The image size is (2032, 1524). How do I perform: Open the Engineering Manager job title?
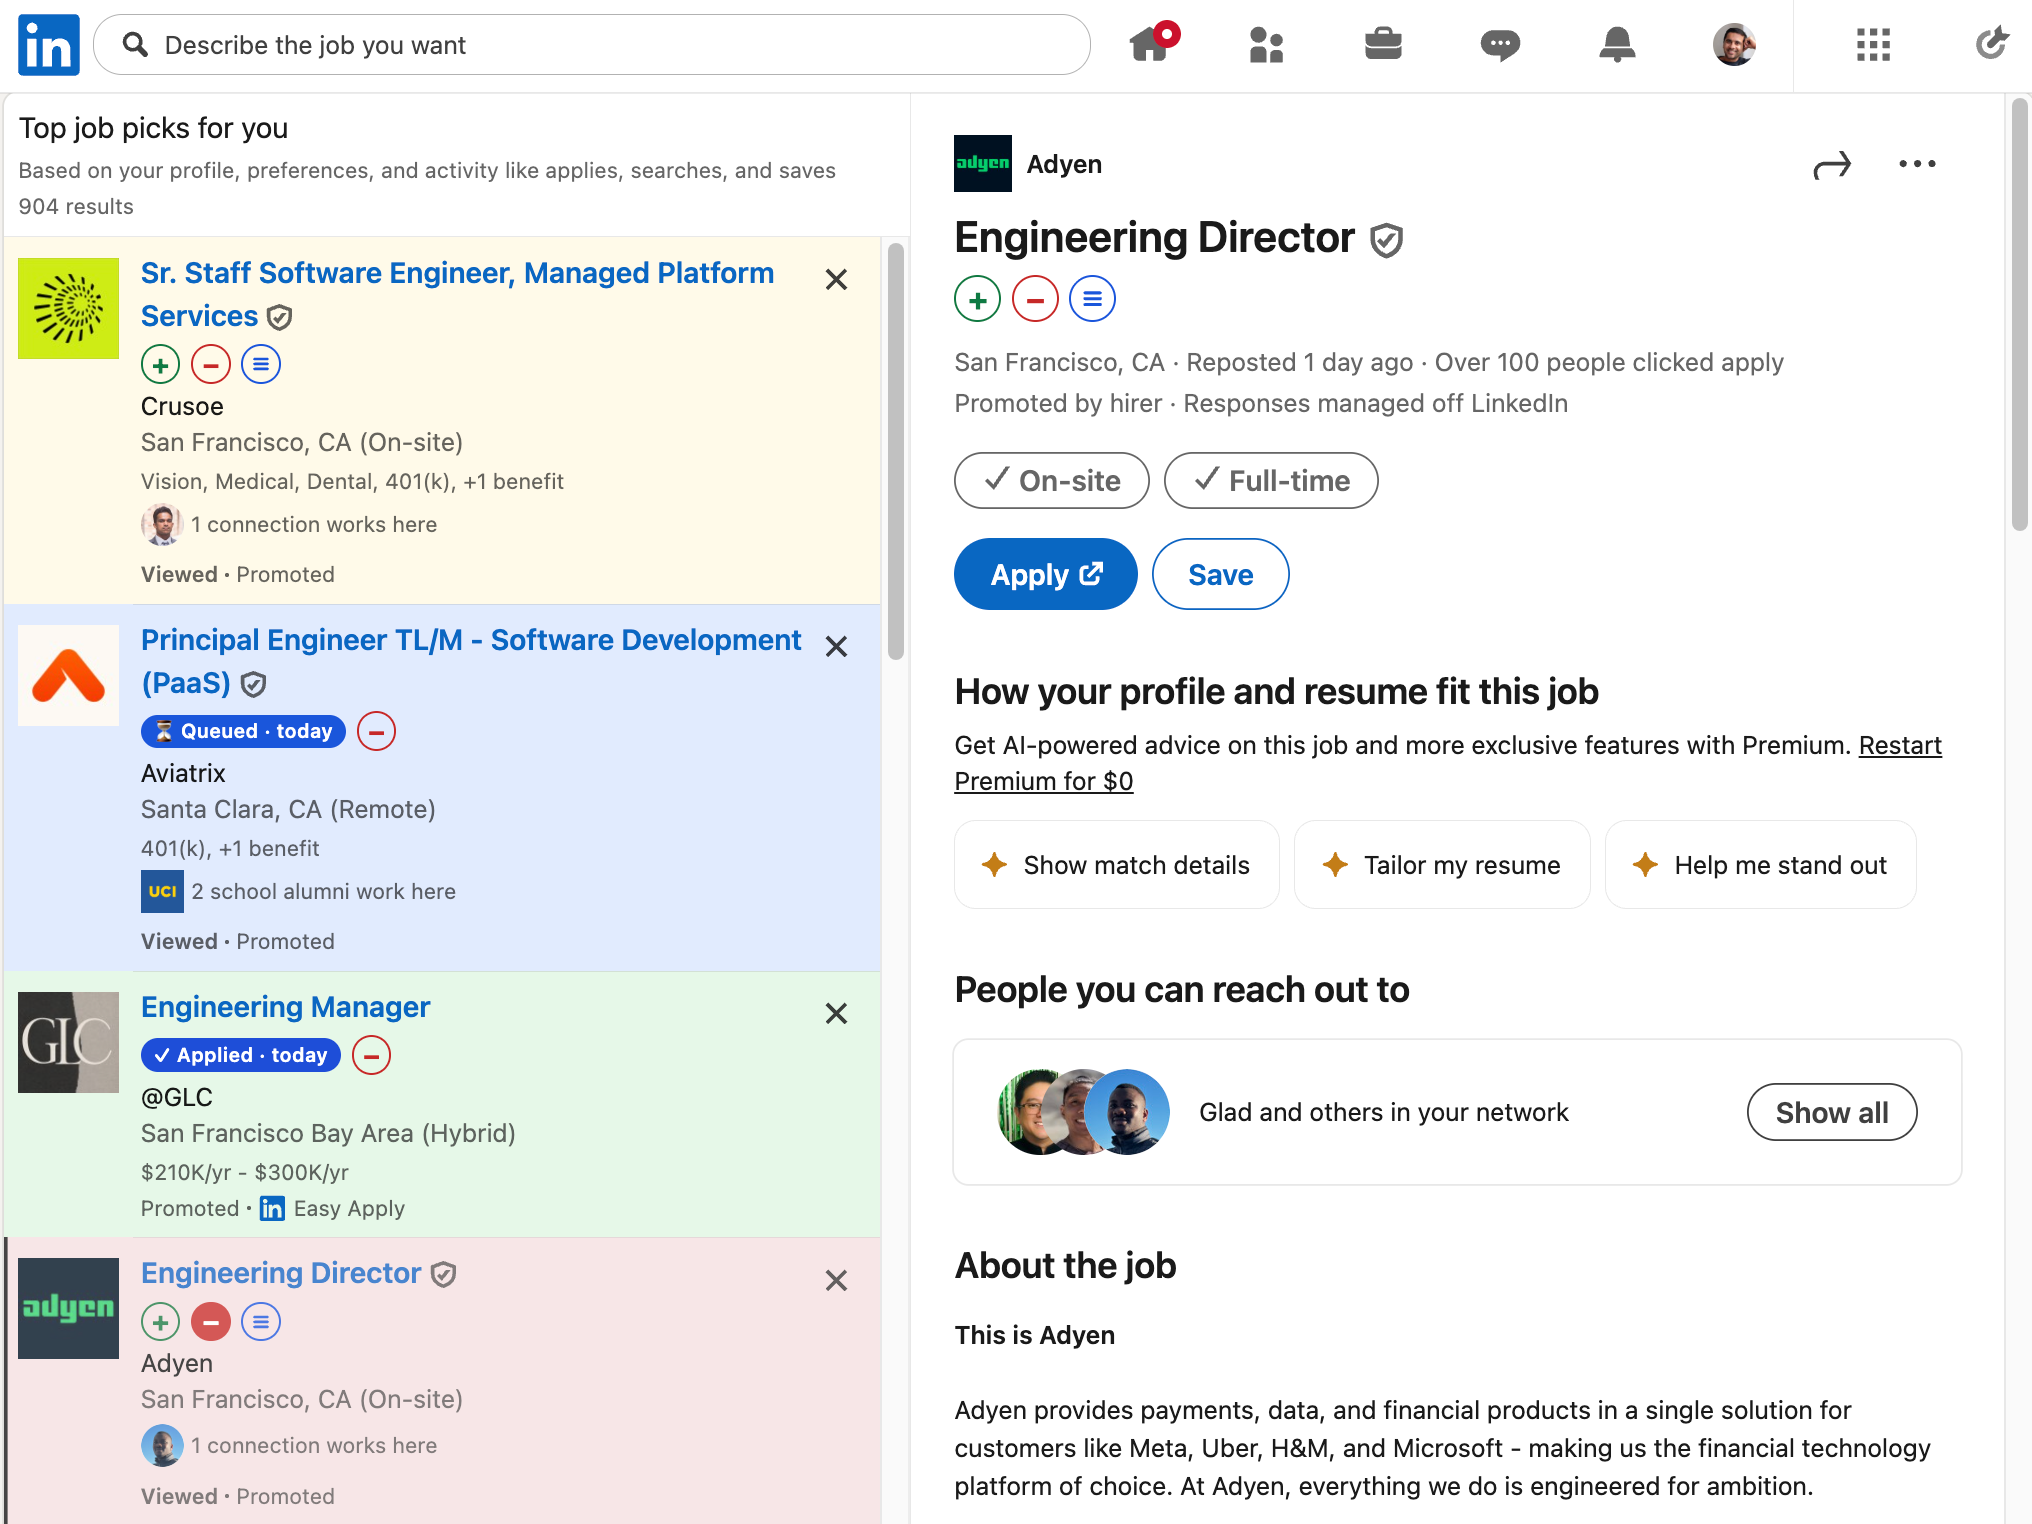click(285, 1008)
